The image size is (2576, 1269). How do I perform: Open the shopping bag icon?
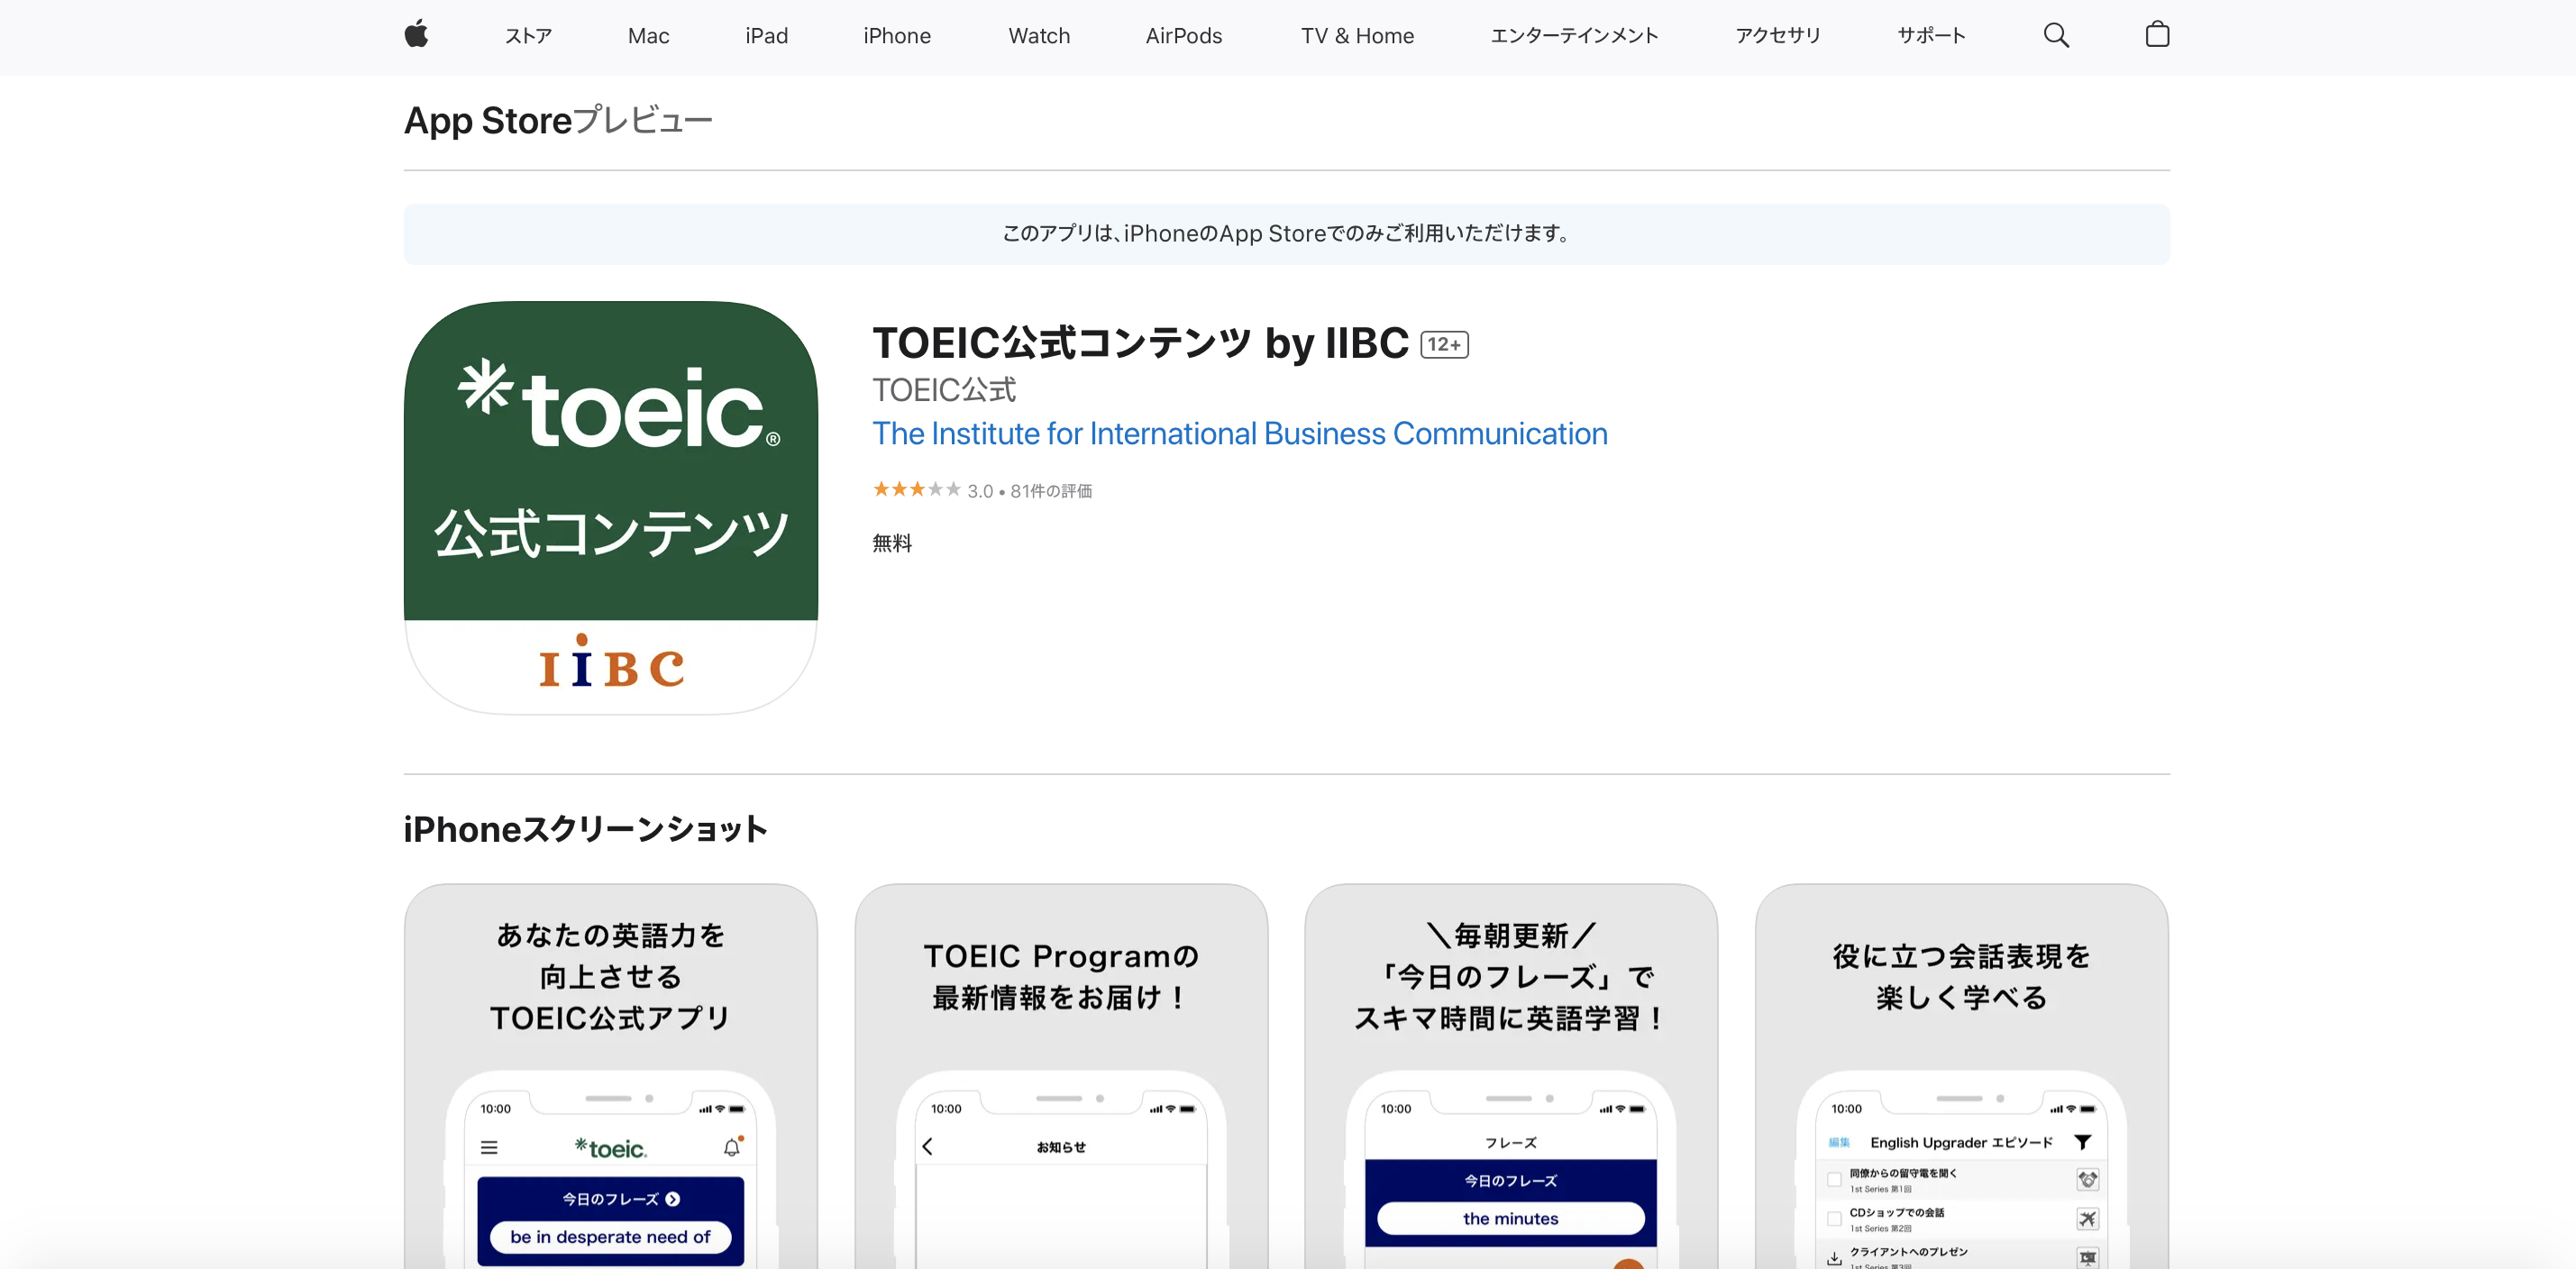pos(2157,35)
